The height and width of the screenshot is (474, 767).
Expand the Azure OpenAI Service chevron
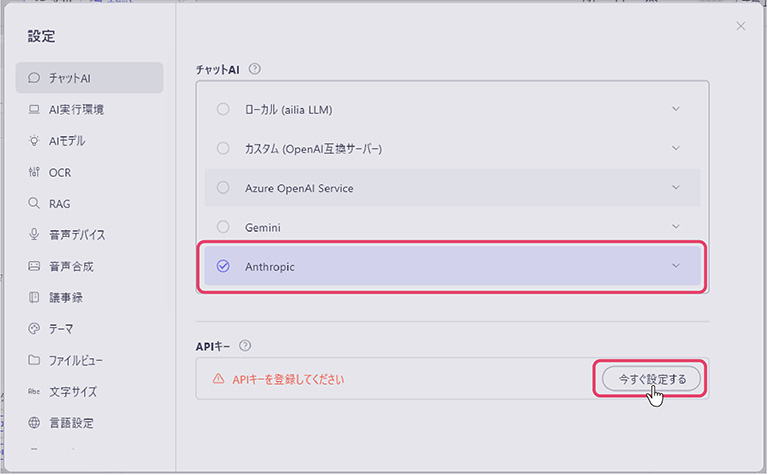[676, 187]
